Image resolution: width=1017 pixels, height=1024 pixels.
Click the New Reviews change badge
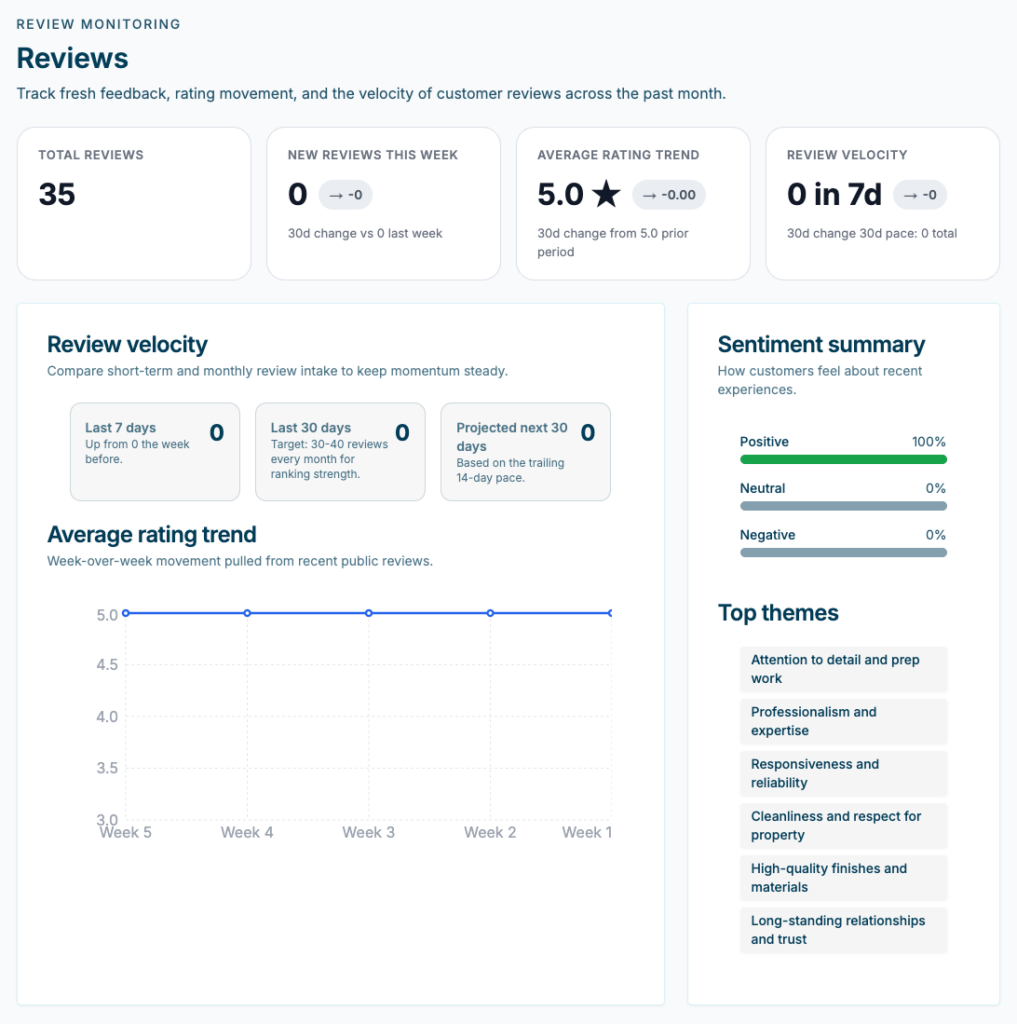[x=345, y=195]
